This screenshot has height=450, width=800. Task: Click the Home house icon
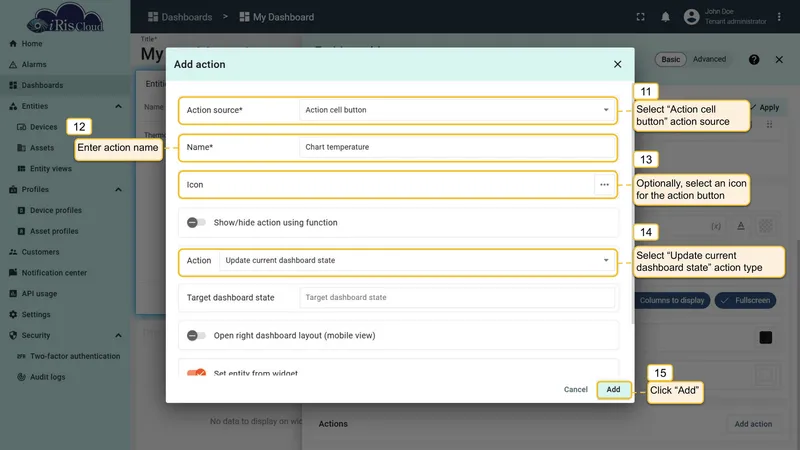13,44
